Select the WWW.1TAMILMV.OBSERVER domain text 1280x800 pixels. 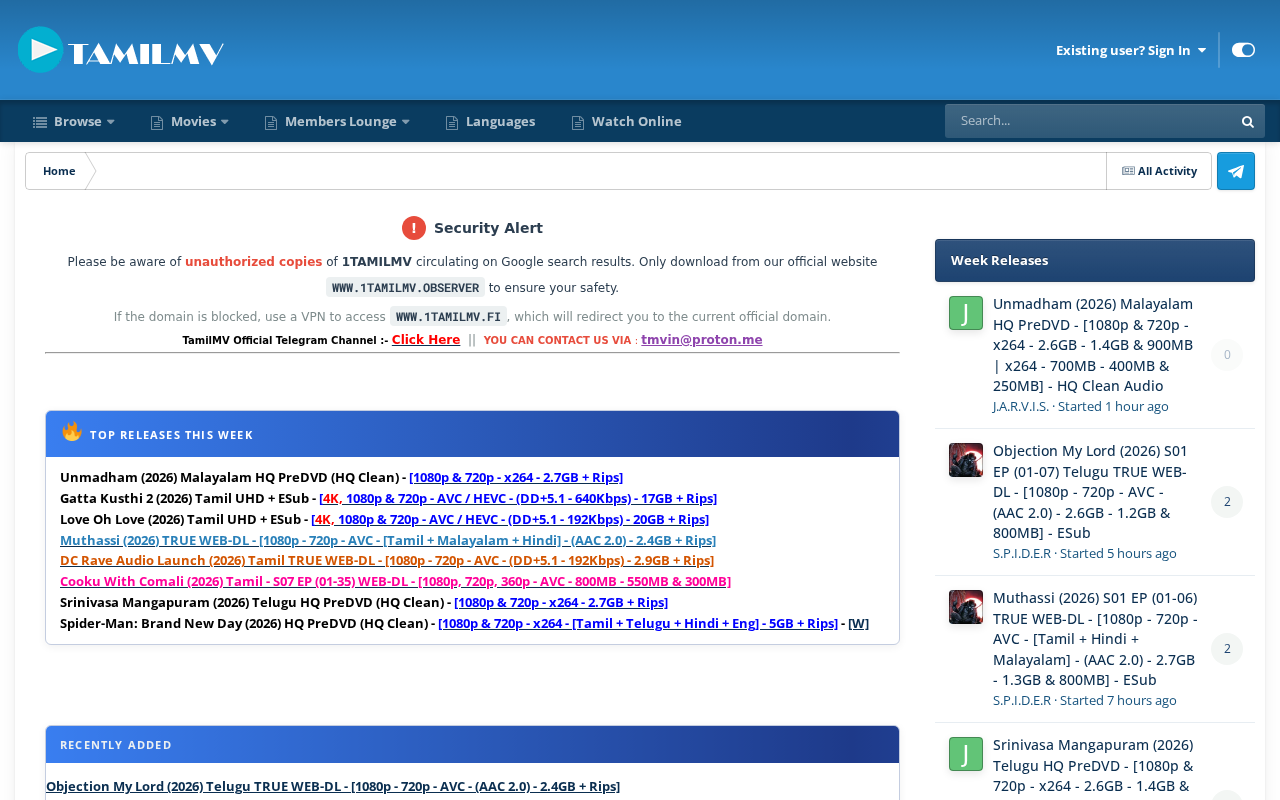(x=405, y=288)
